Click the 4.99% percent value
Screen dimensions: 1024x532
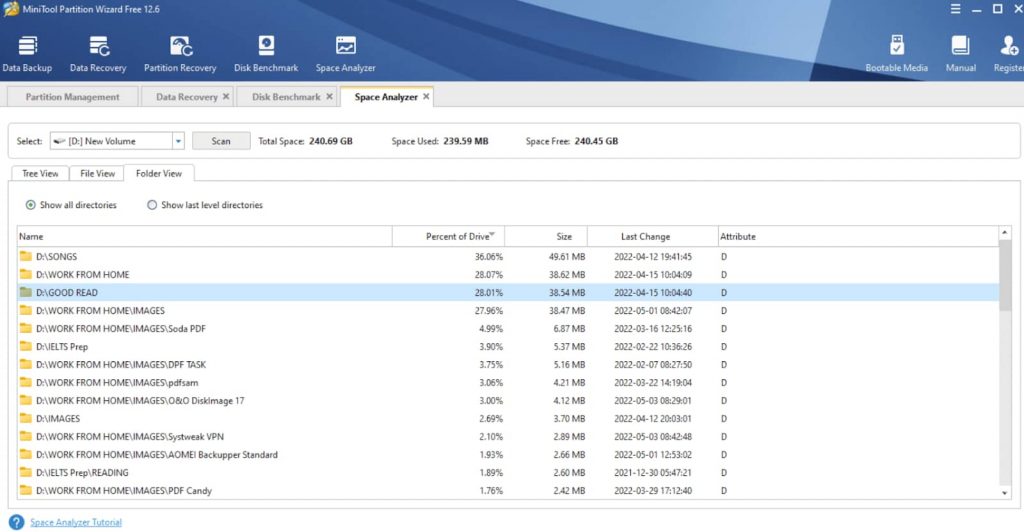pos(490,328)
